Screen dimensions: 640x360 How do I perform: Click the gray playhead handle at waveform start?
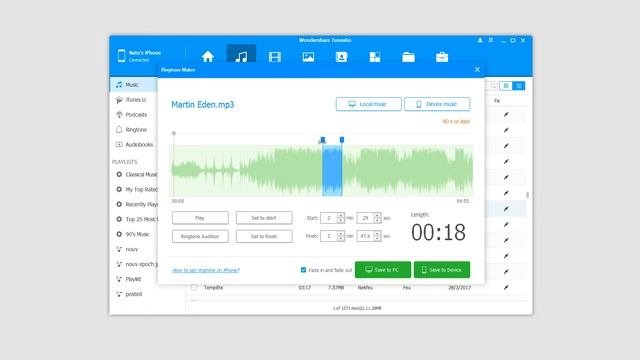point(174,133)
